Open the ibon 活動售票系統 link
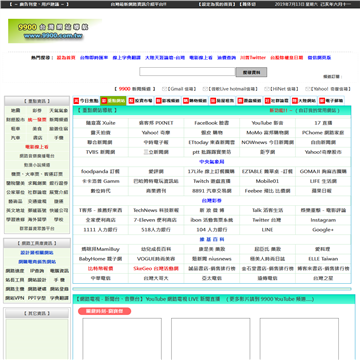Screen dimensions: 360x360 pos(212,220)
